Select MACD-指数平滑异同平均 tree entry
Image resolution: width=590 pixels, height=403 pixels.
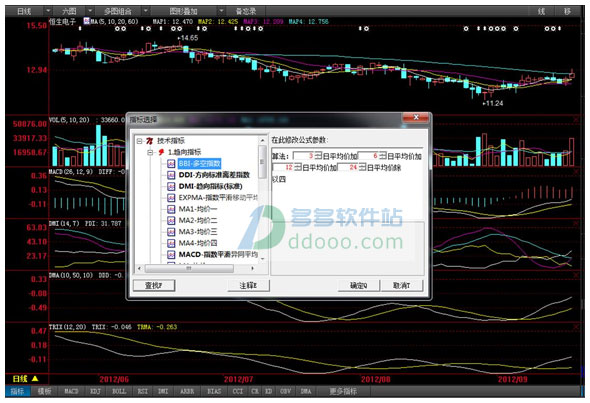pos(218,254)
